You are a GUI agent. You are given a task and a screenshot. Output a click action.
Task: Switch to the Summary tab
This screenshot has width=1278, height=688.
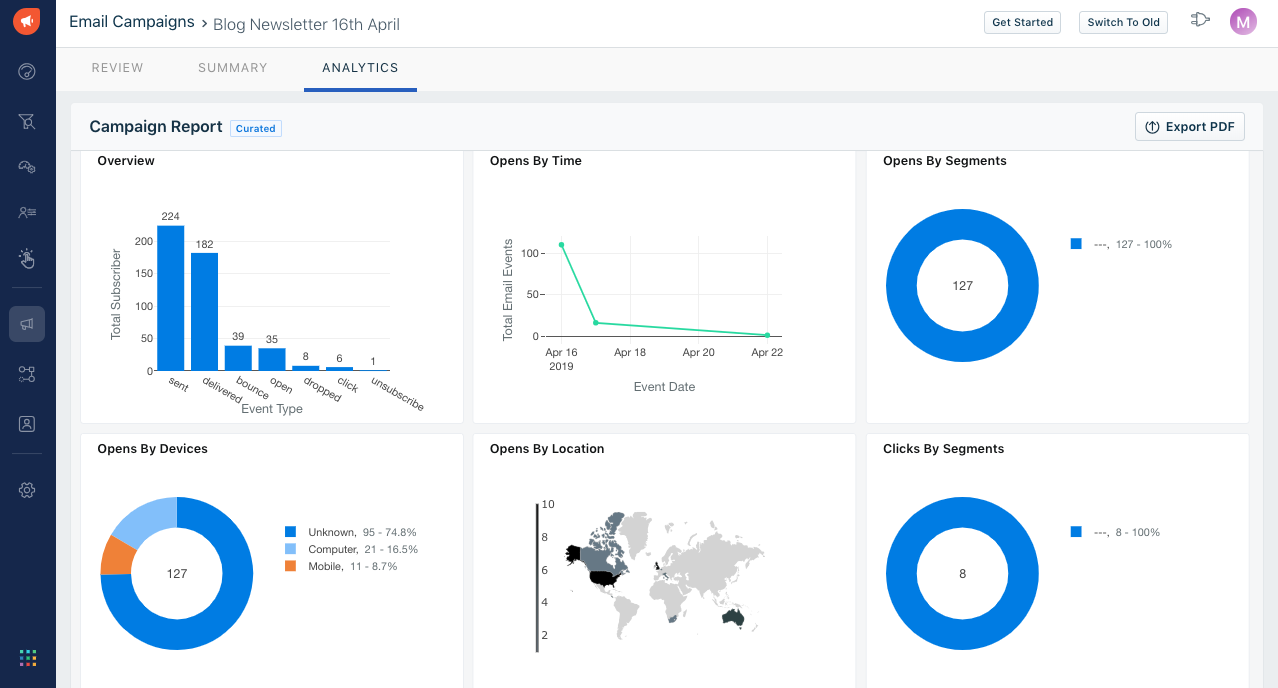pyautogui.click(x=233, y=68)
